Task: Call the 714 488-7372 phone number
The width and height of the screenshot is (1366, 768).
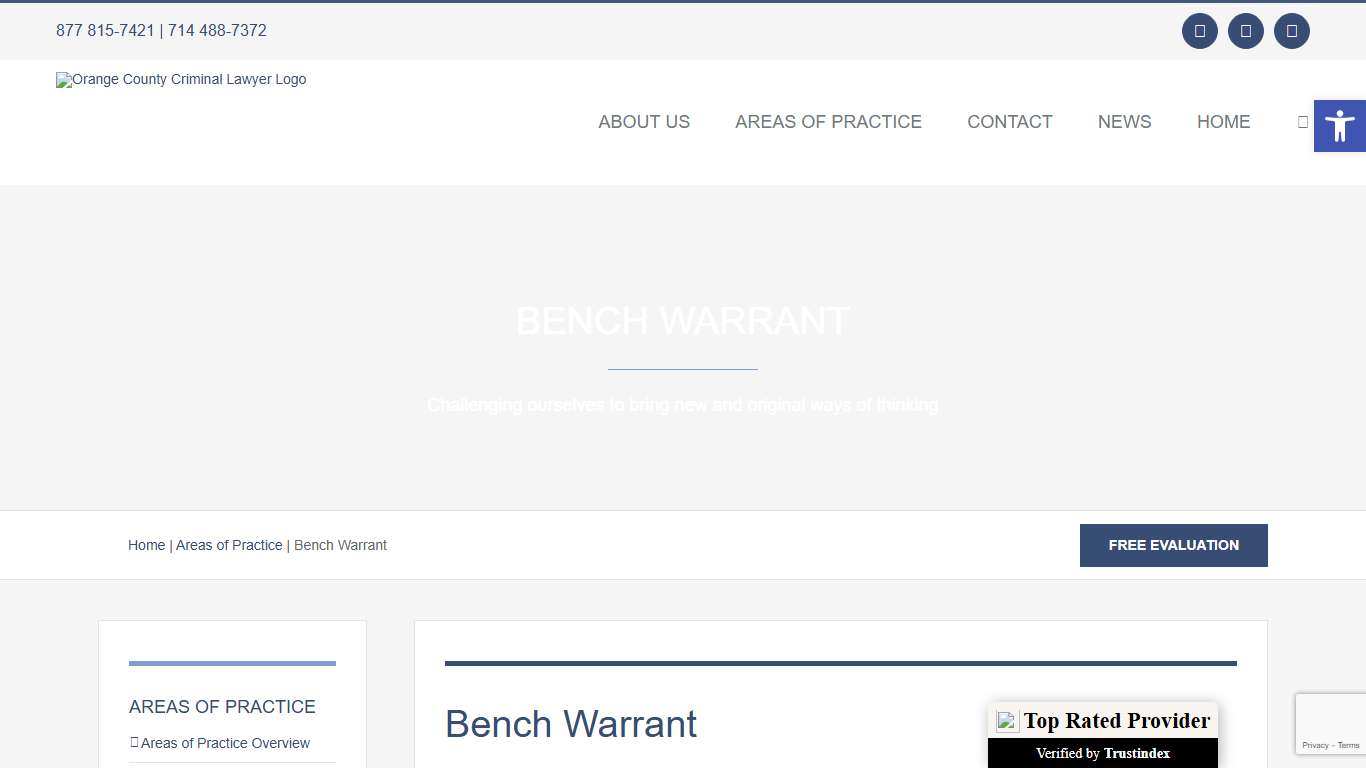Action: 217,30
